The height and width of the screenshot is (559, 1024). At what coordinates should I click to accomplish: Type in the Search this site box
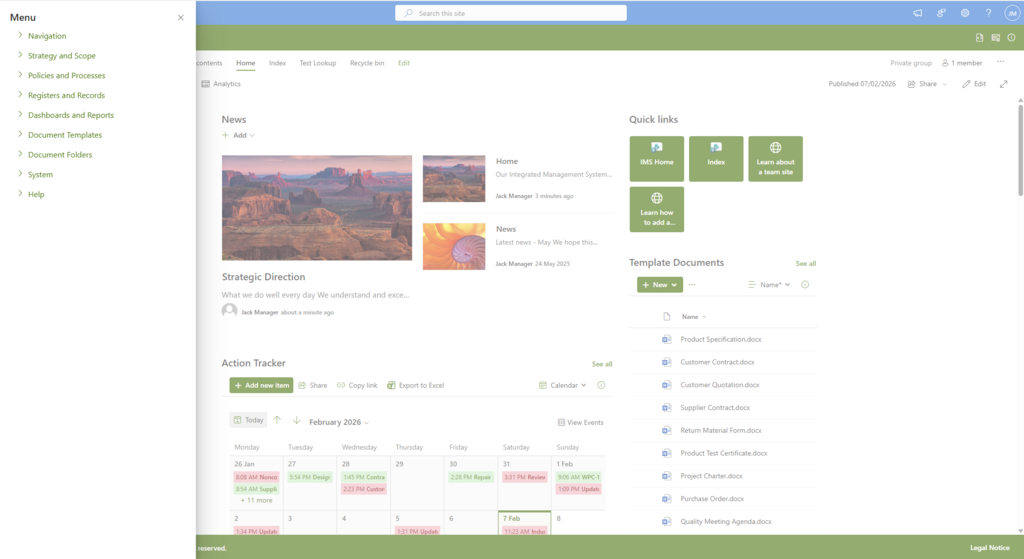pos(511,13)
